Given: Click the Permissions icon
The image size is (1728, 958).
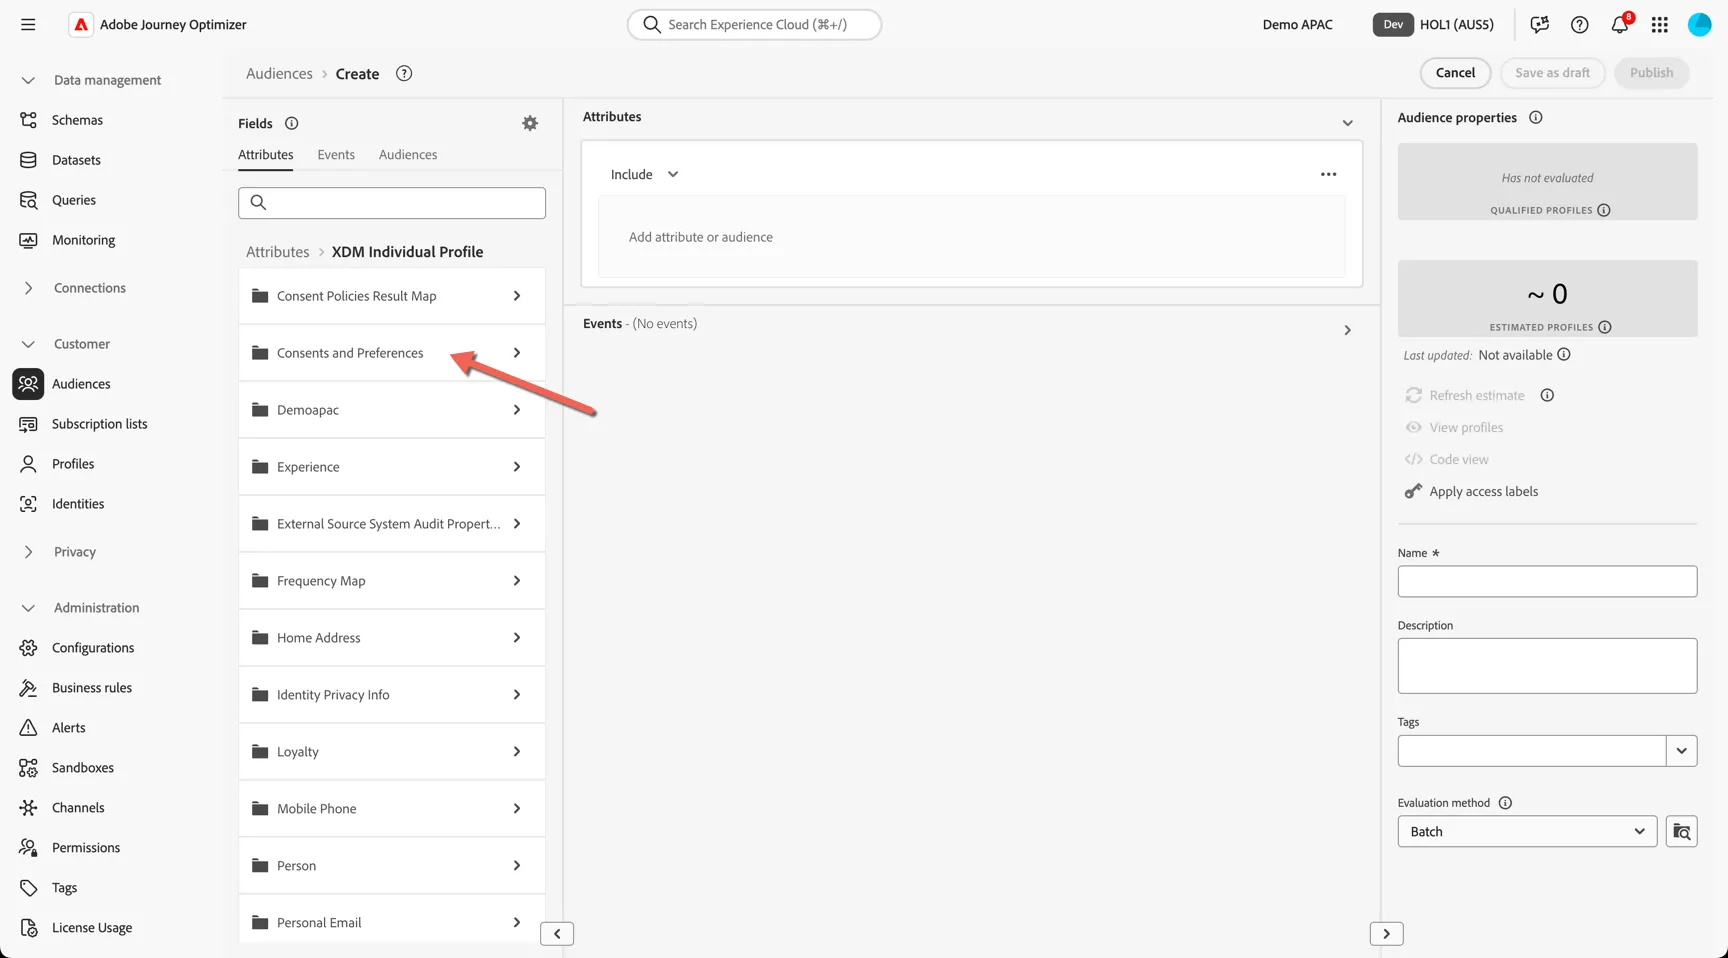Looking at the screenshot, I should tap(28, 848).
